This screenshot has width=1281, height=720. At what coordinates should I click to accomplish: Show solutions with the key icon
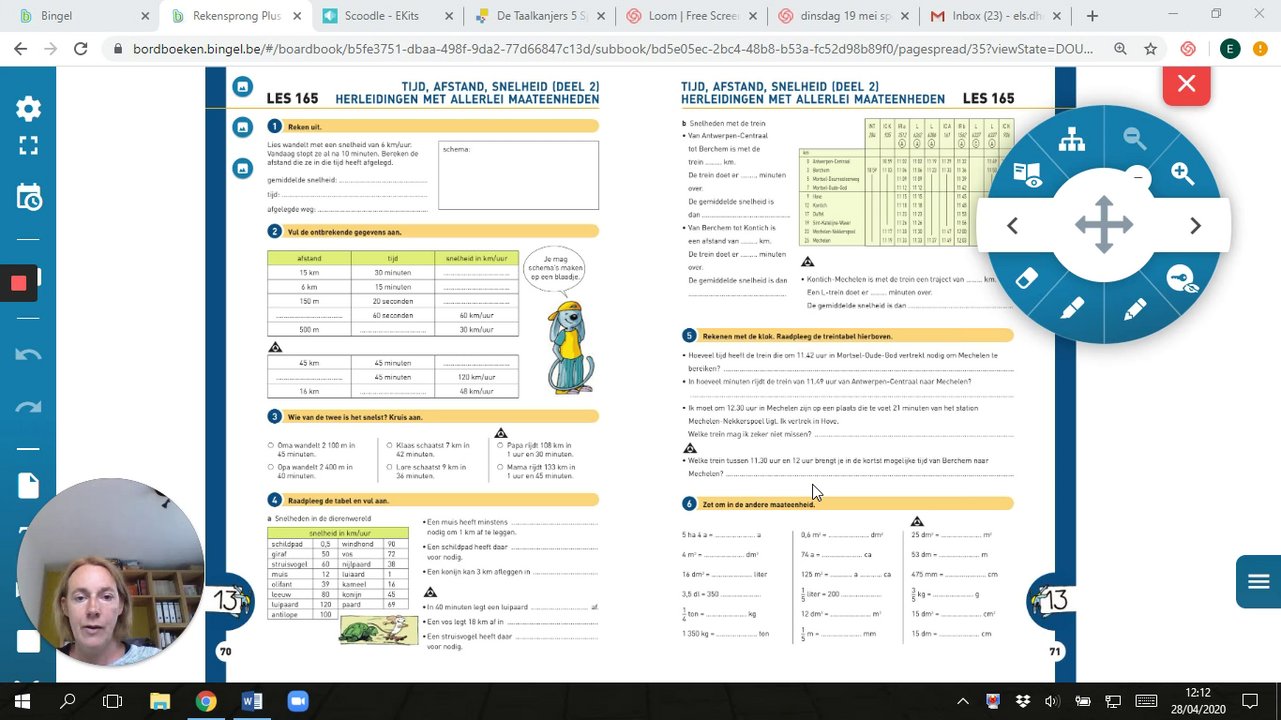[x=1182, y=279]
